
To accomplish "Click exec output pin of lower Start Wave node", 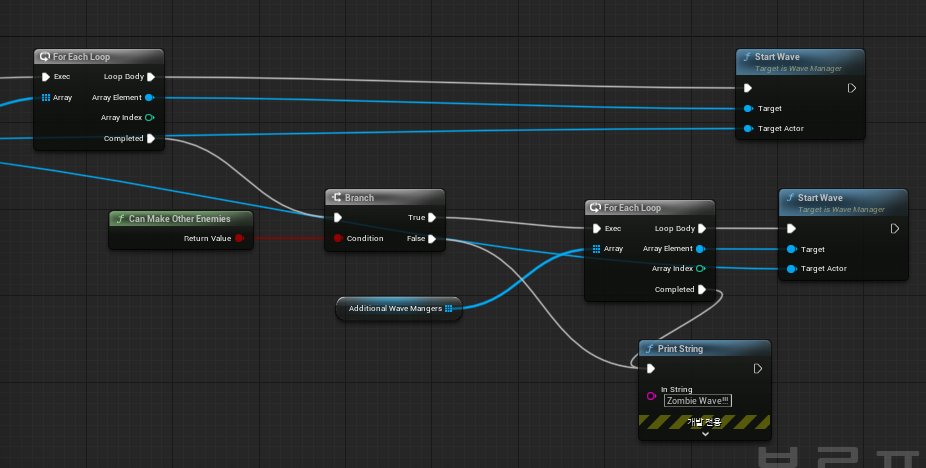I will 895,229.
